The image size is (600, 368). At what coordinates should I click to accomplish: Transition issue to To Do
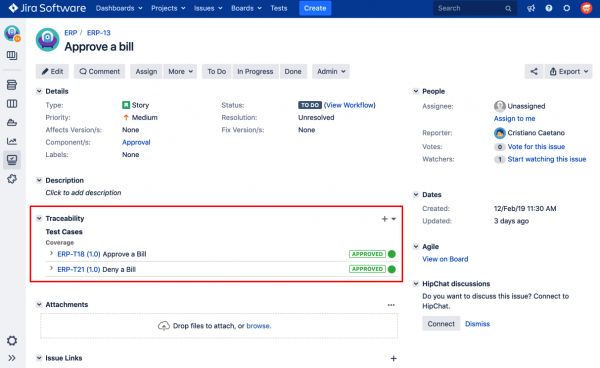pyautogui.click(x=217, y=72)
